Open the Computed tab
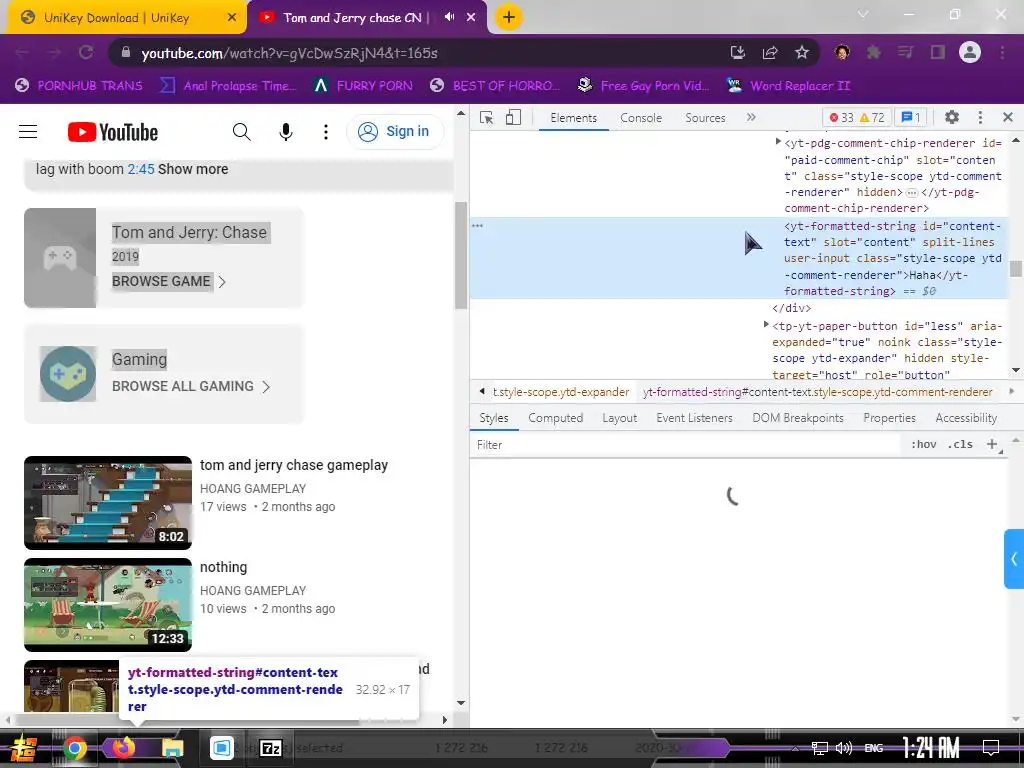 [x=556, y=418]
